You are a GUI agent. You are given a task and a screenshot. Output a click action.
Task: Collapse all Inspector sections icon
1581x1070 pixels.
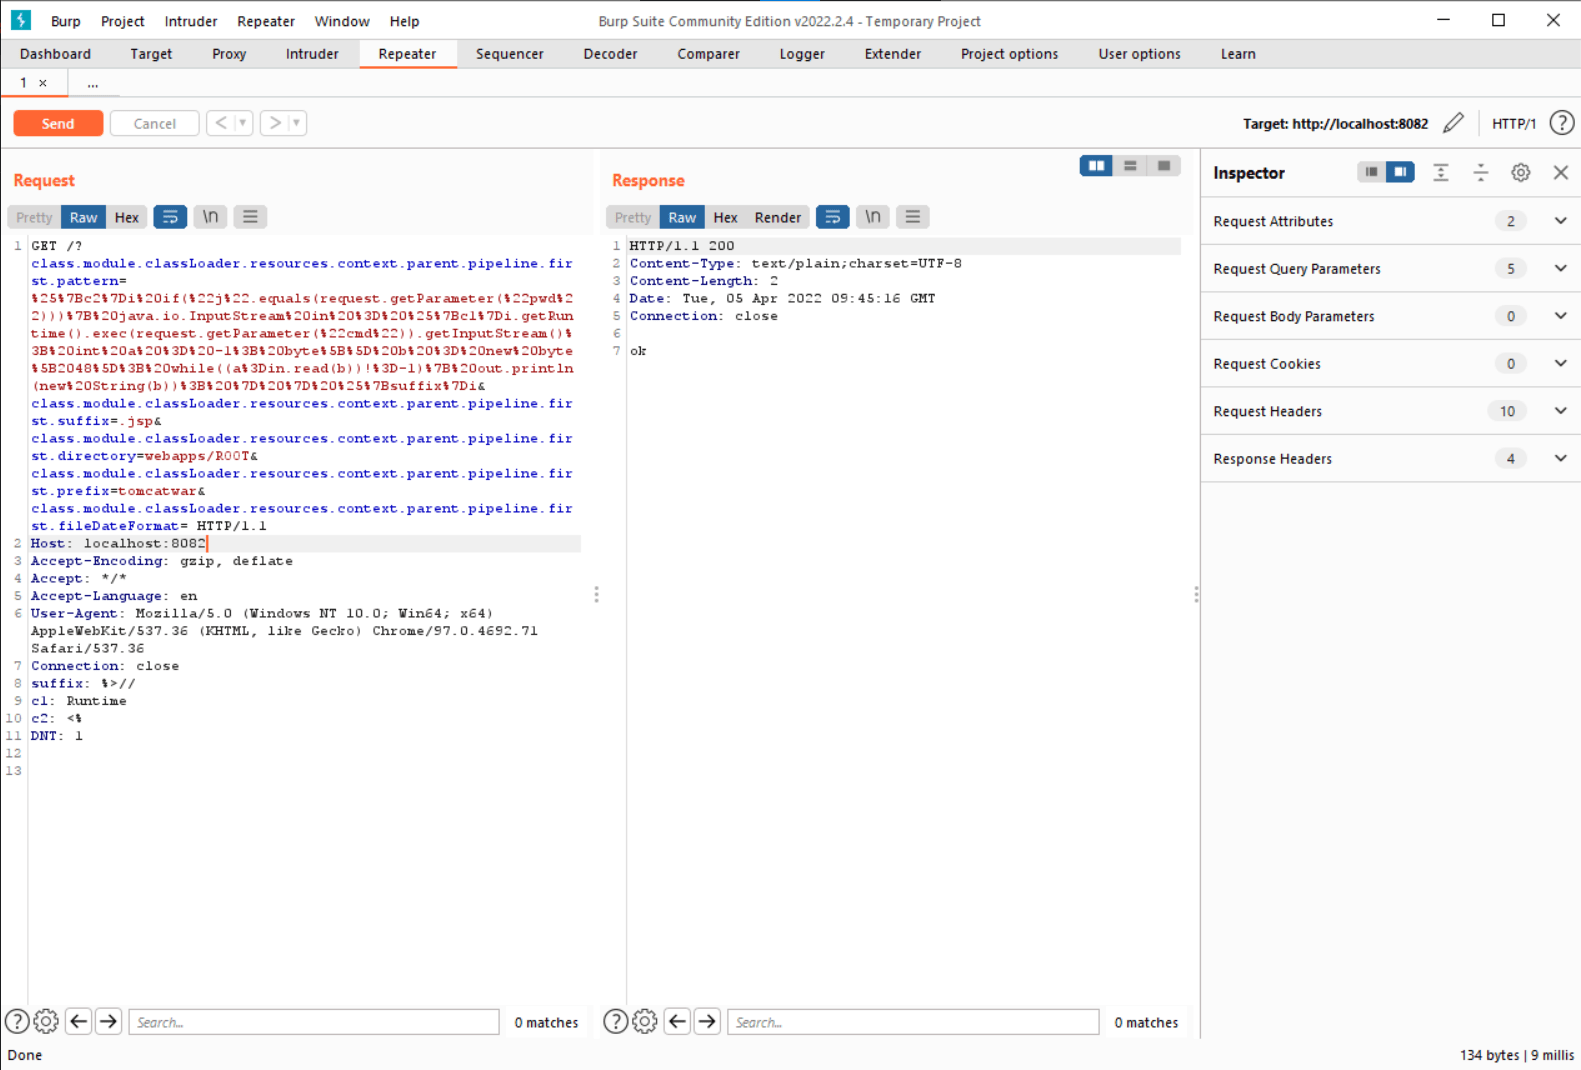[x=1481, y=172]
